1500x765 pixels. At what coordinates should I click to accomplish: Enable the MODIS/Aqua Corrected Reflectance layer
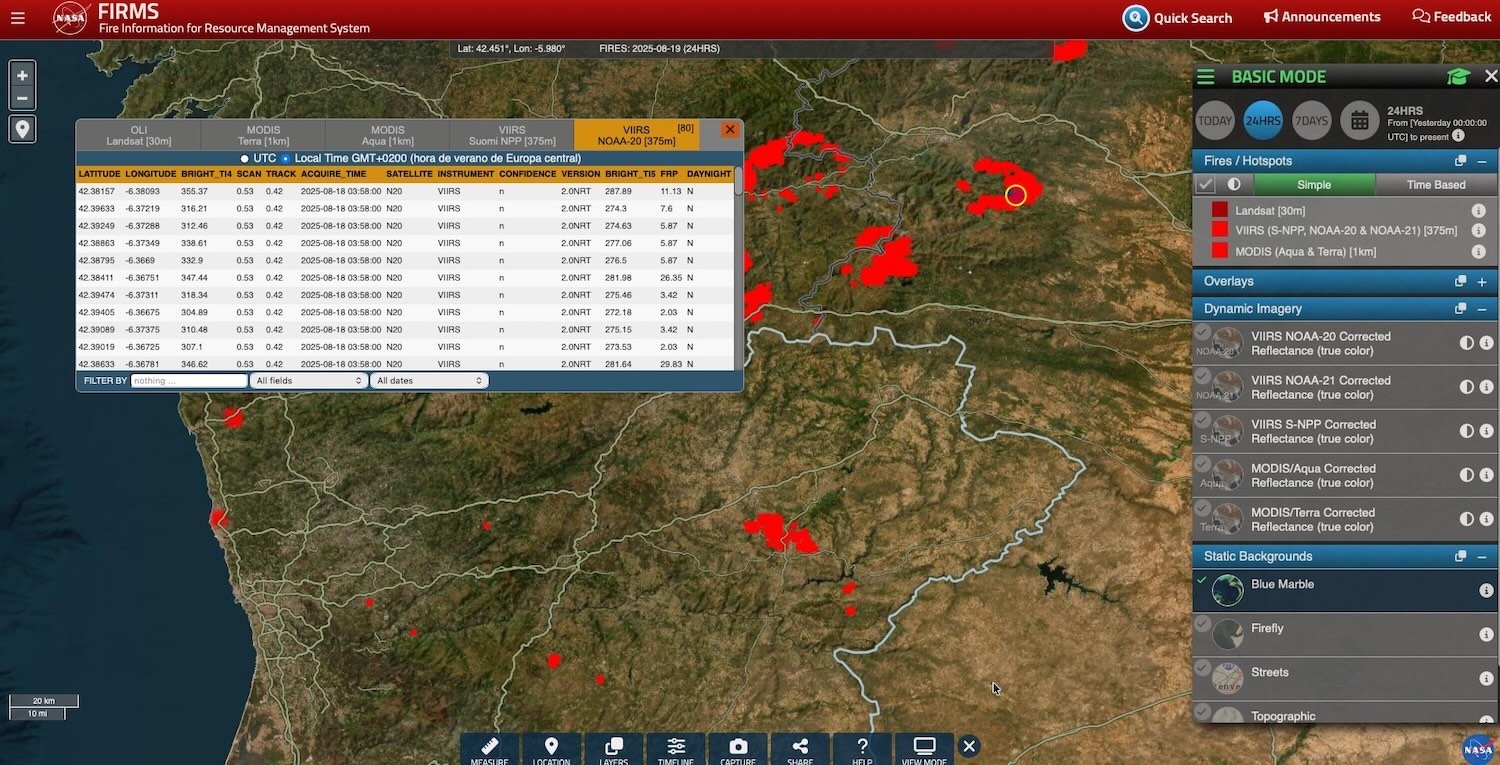1203,464
